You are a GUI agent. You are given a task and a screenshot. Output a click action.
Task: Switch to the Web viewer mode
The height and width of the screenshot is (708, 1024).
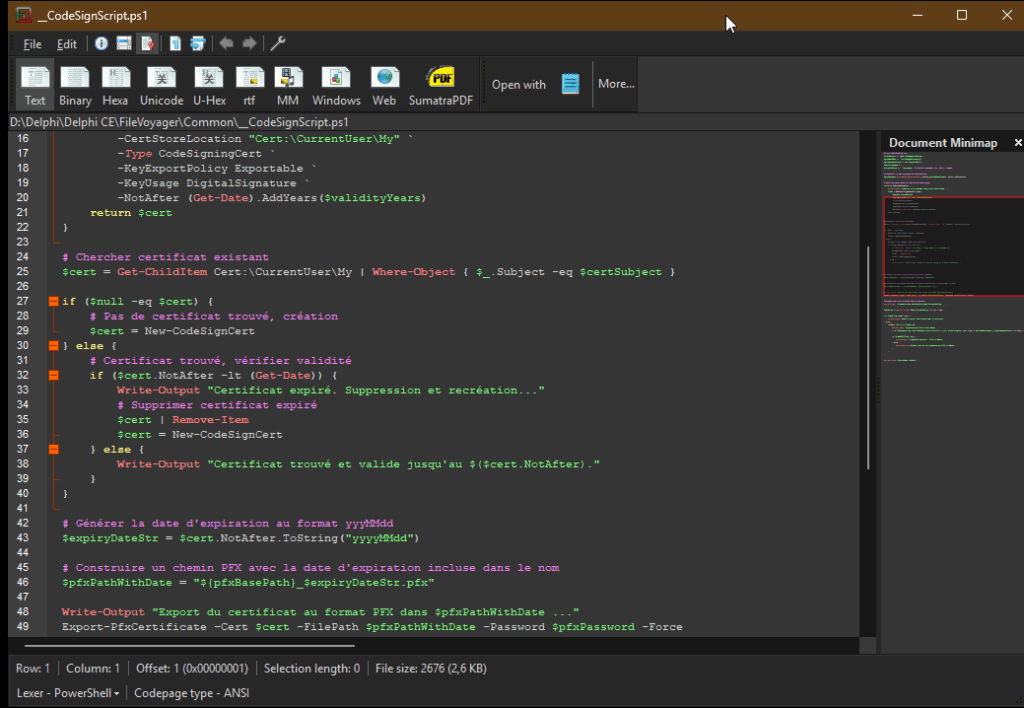pyautogui.click(x=384, y=85)
